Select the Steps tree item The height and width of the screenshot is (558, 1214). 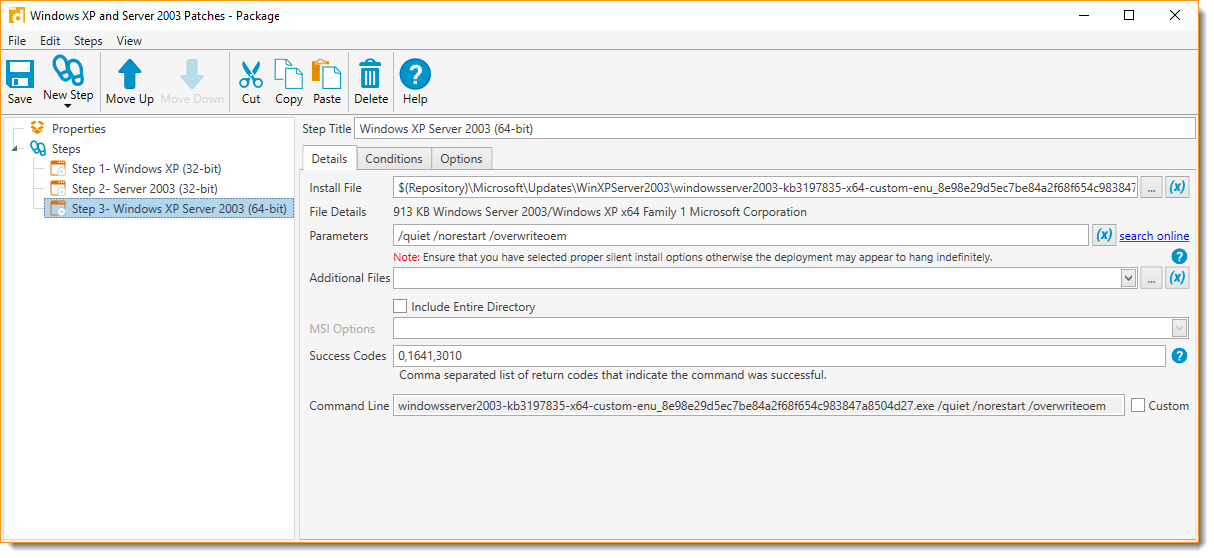pyautogui.click(x=66, y=149)
